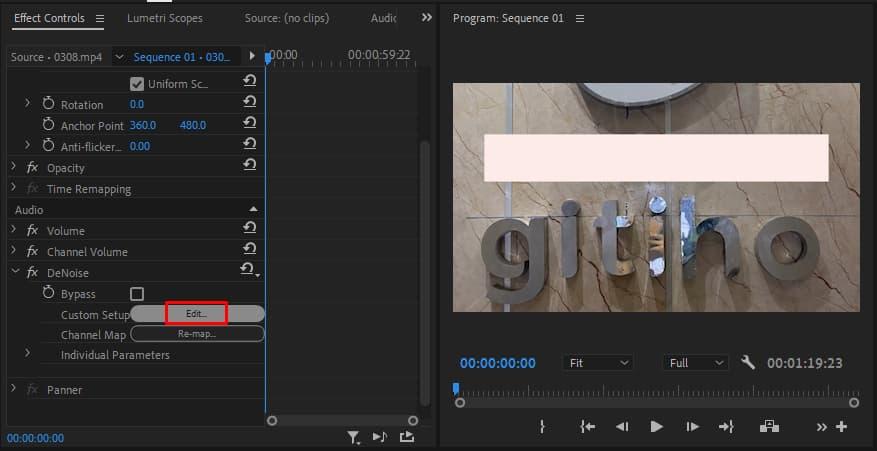Expand the Rotation property
Viewport: 877px width, 451px height.
click(27, 104)
